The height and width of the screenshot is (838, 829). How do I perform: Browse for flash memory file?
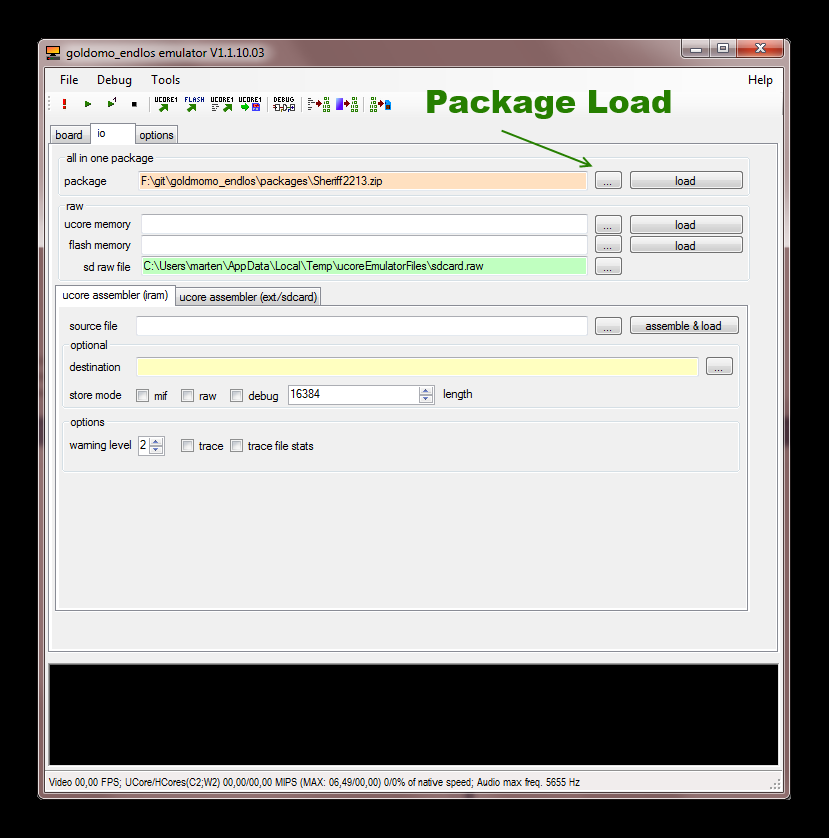pos(608,245)
